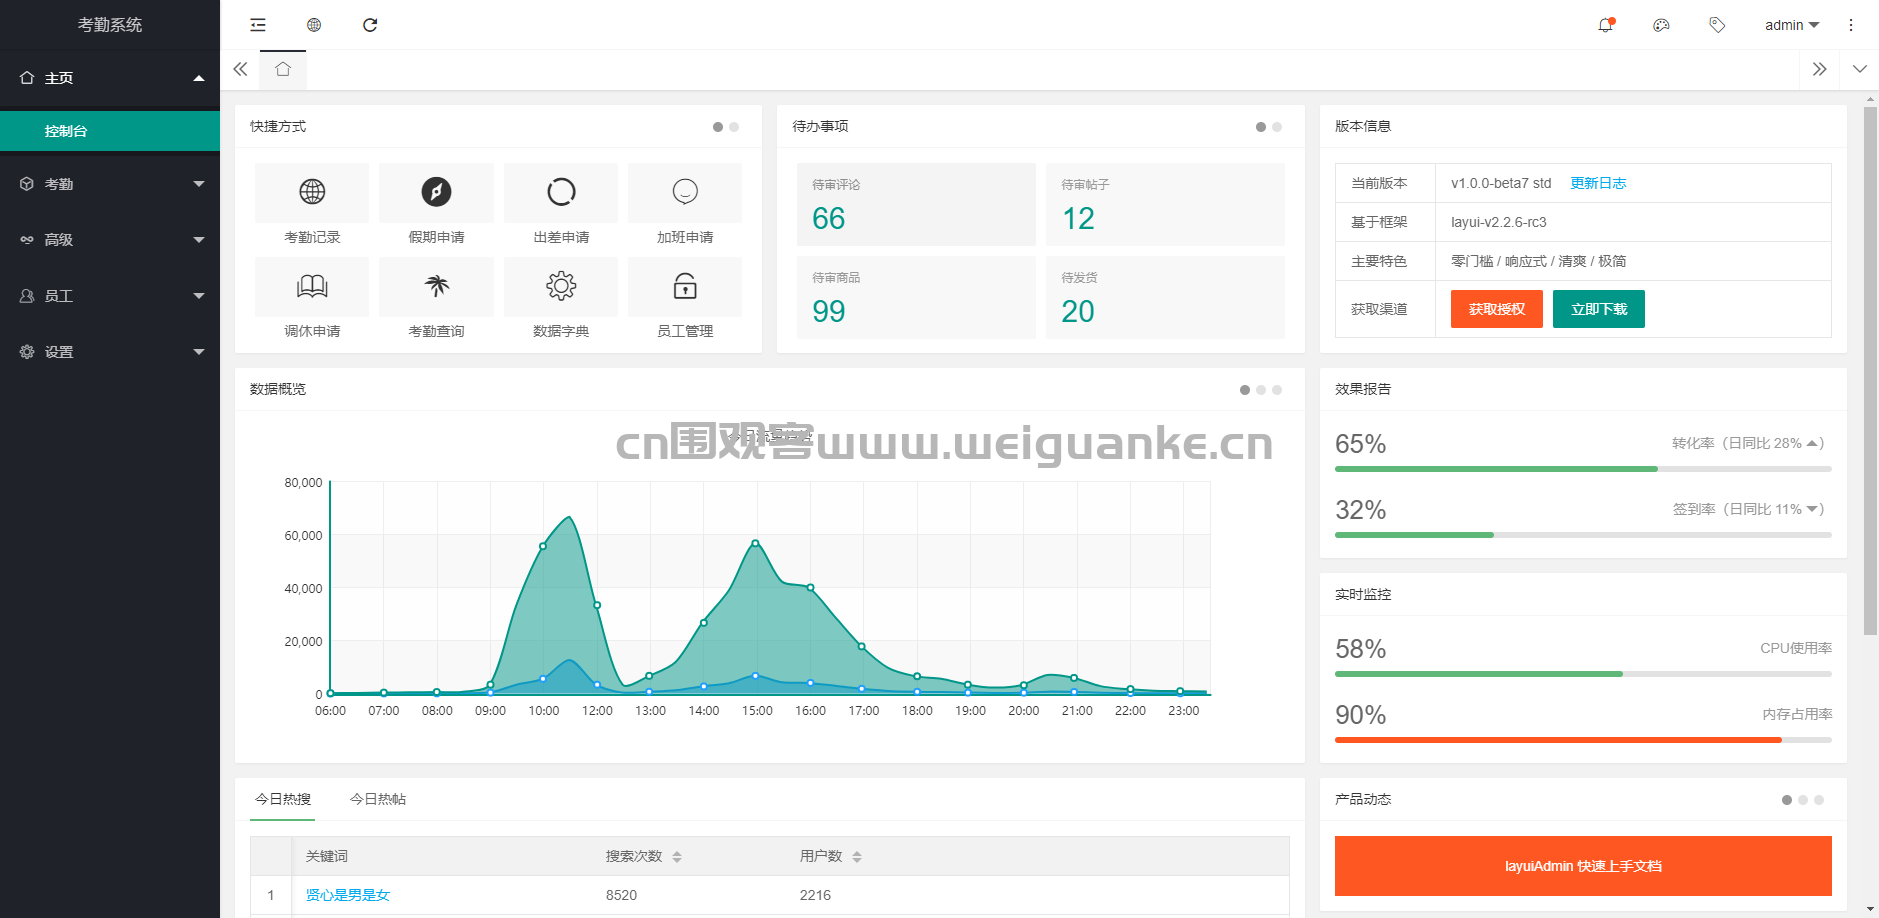Open the tab operations dropdown chevron

[1860, 69]
